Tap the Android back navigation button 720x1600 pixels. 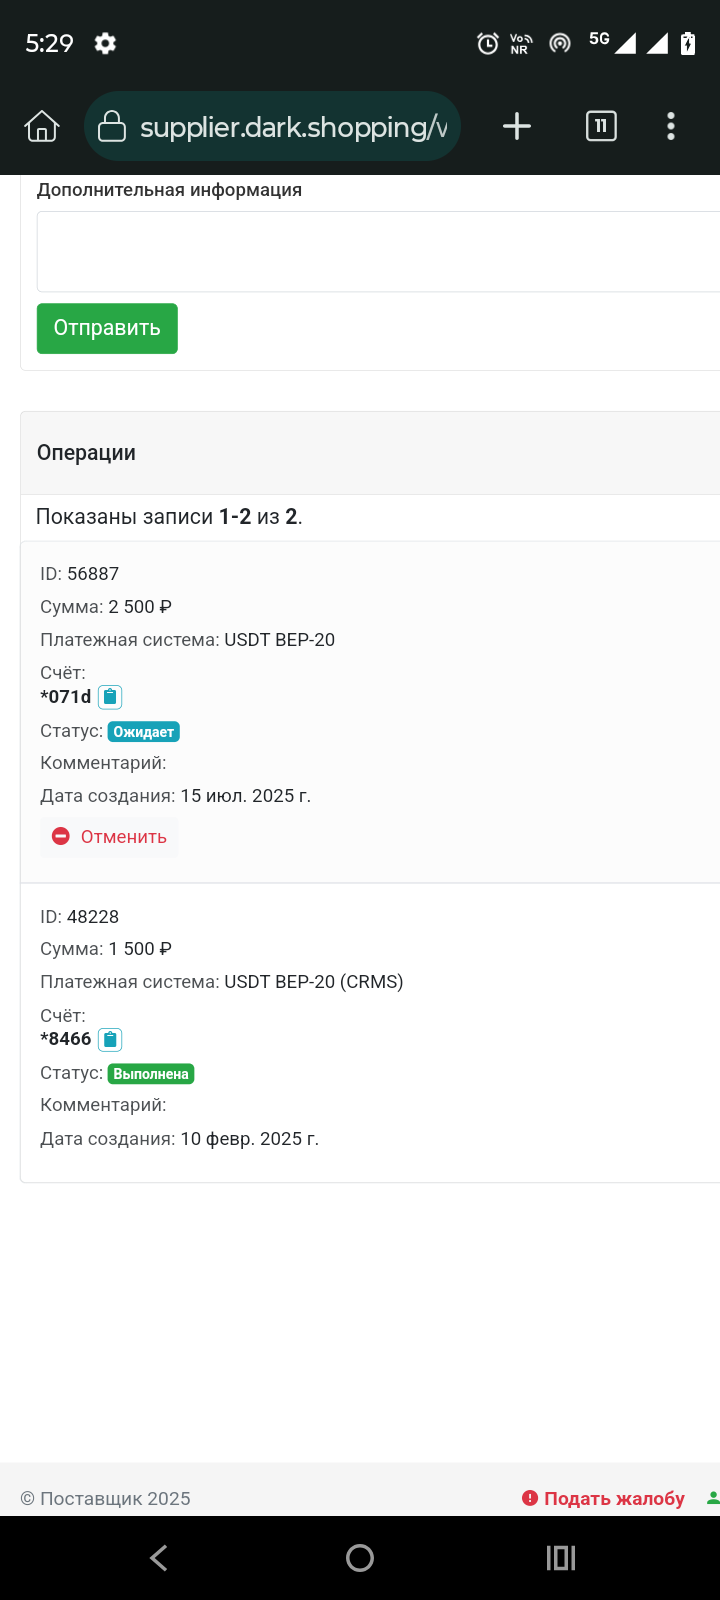tap(159, 1557)
